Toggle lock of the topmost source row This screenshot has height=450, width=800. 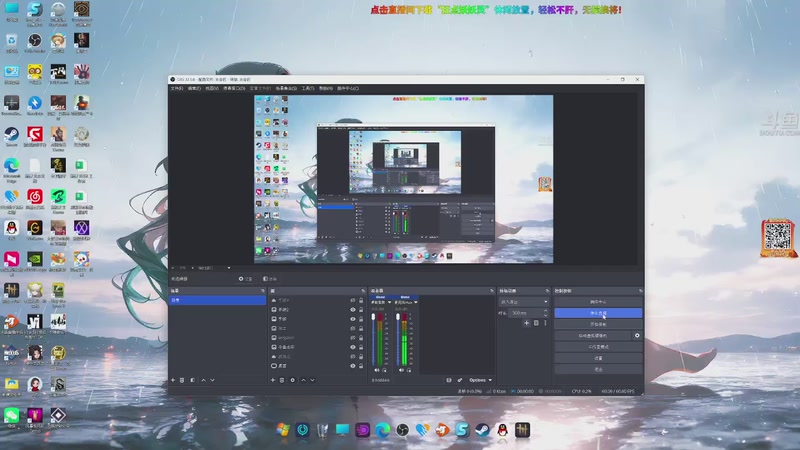361,300
